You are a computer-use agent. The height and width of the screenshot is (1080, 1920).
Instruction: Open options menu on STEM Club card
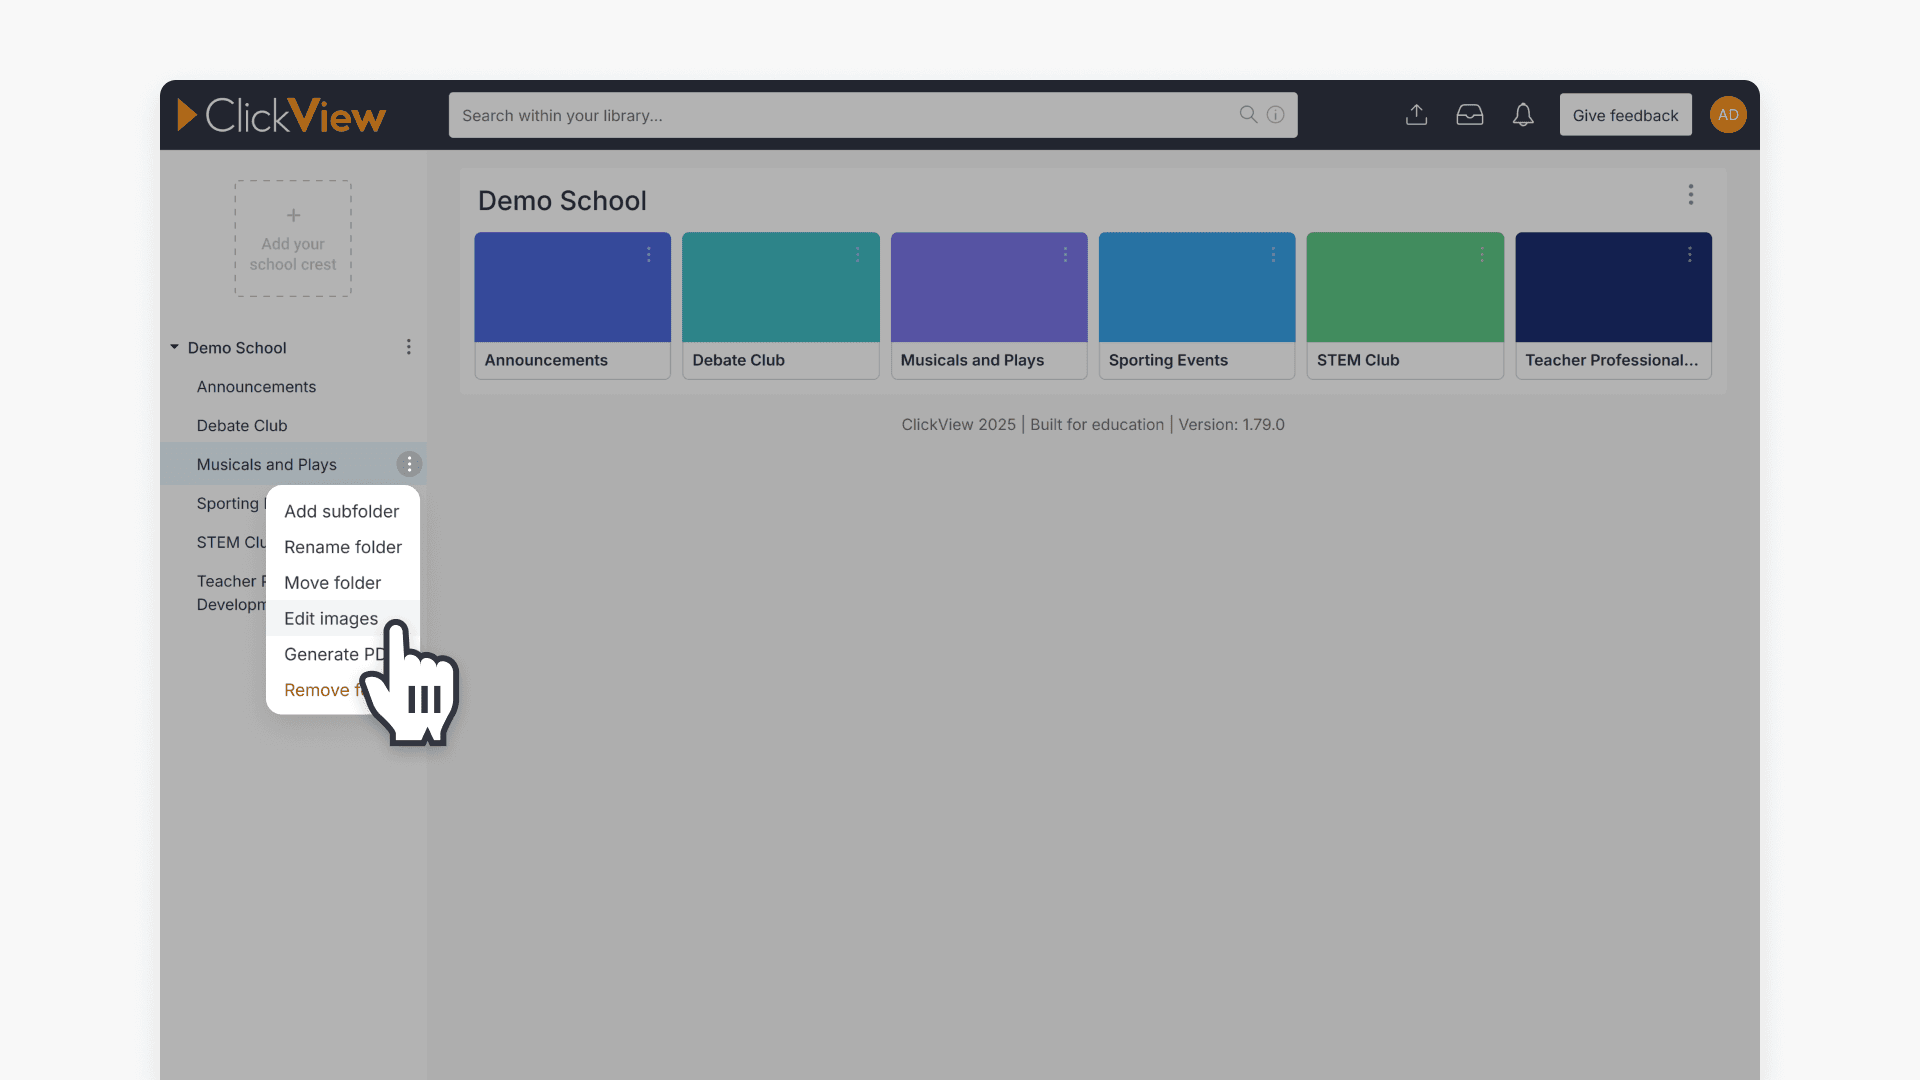pos(1481,255)
